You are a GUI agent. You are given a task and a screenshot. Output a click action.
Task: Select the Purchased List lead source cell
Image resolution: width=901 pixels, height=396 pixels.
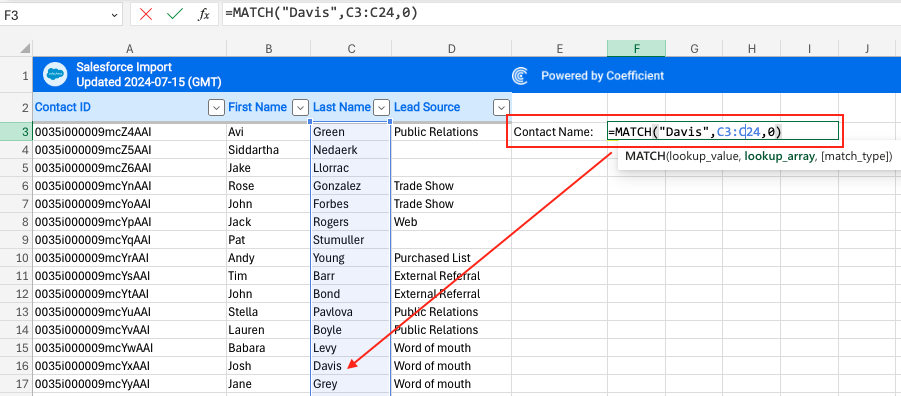coord(451,257)
